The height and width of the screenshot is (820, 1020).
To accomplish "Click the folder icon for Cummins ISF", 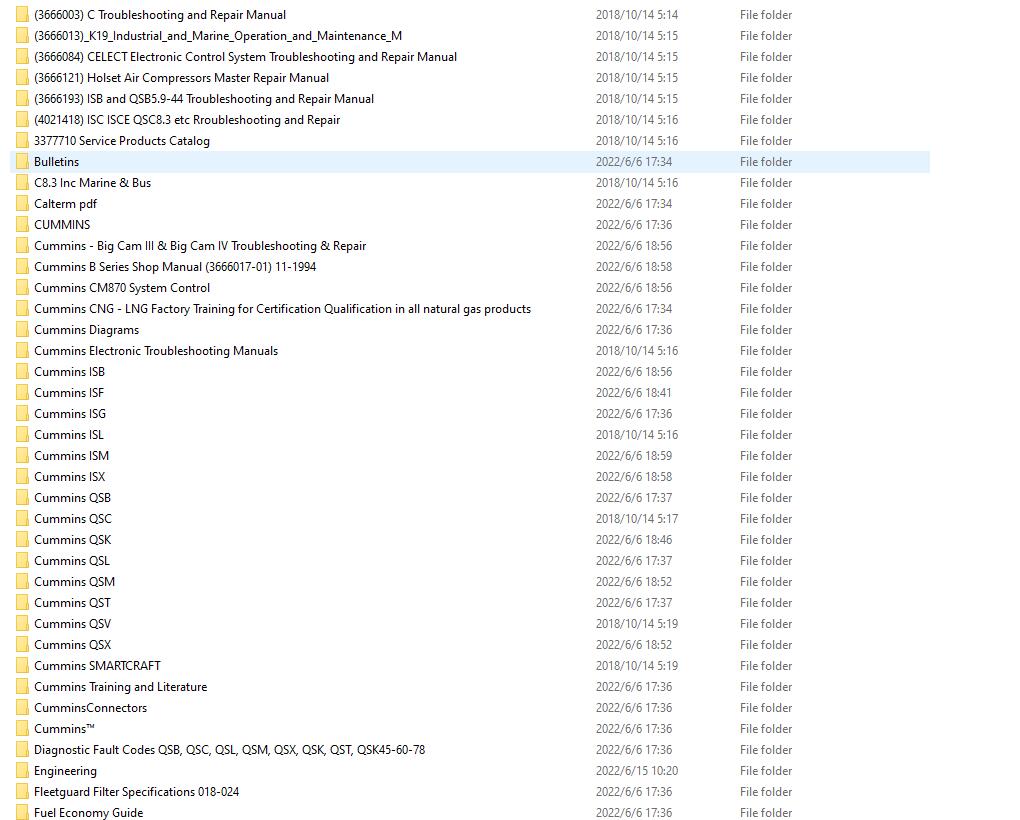I will click(22, 393).
